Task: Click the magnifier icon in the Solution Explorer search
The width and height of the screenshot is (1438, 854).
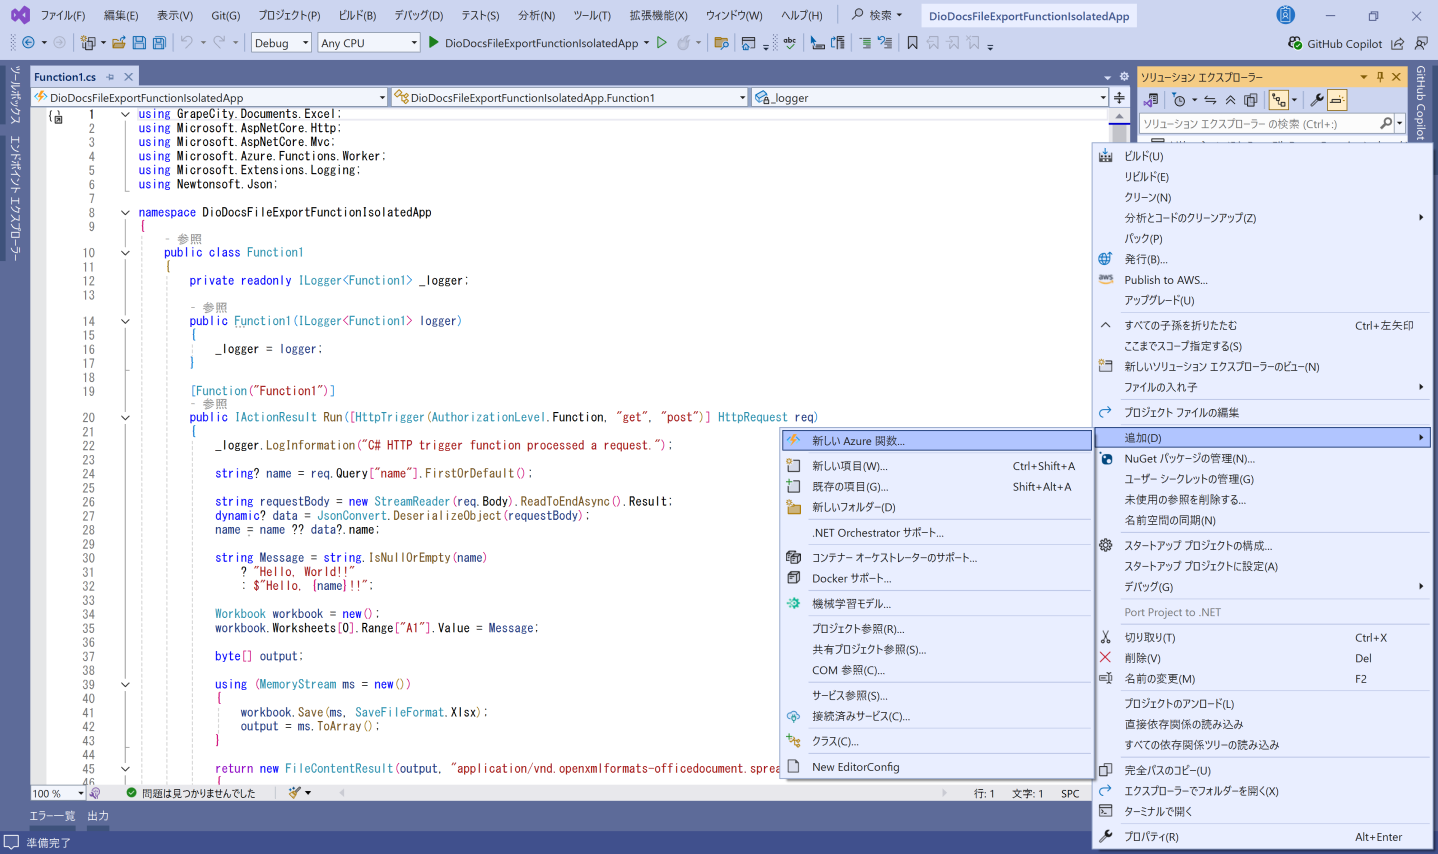Action: click(x=1386, y=124)
